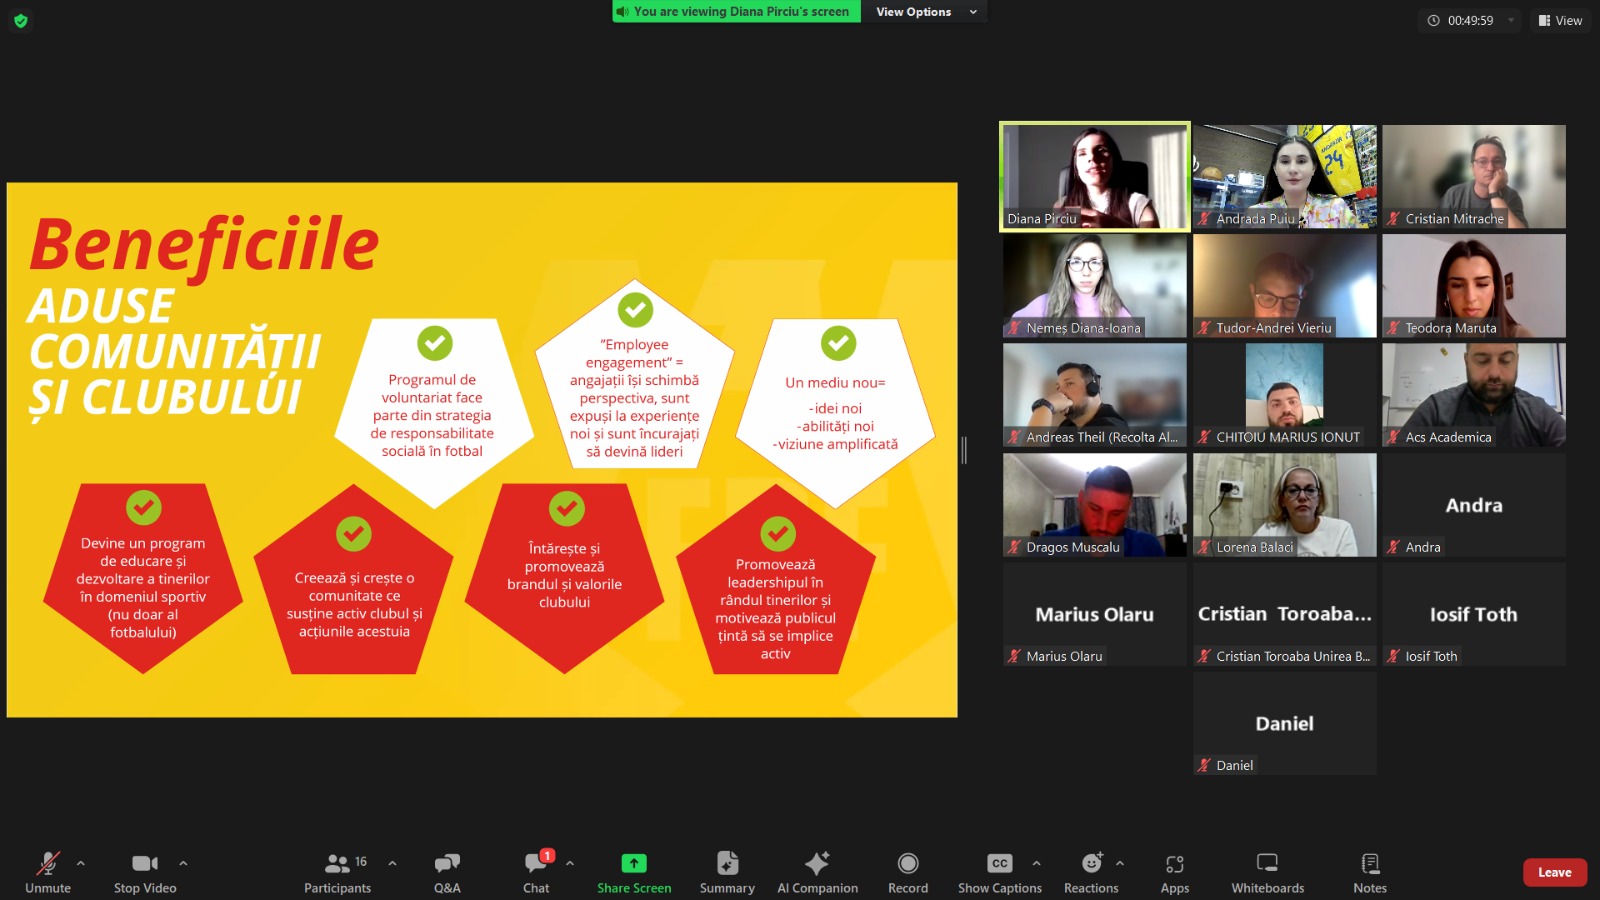Expand video options arrow beside Stop Video
This screenshot has height=900, width=1600.
(183, 863)
